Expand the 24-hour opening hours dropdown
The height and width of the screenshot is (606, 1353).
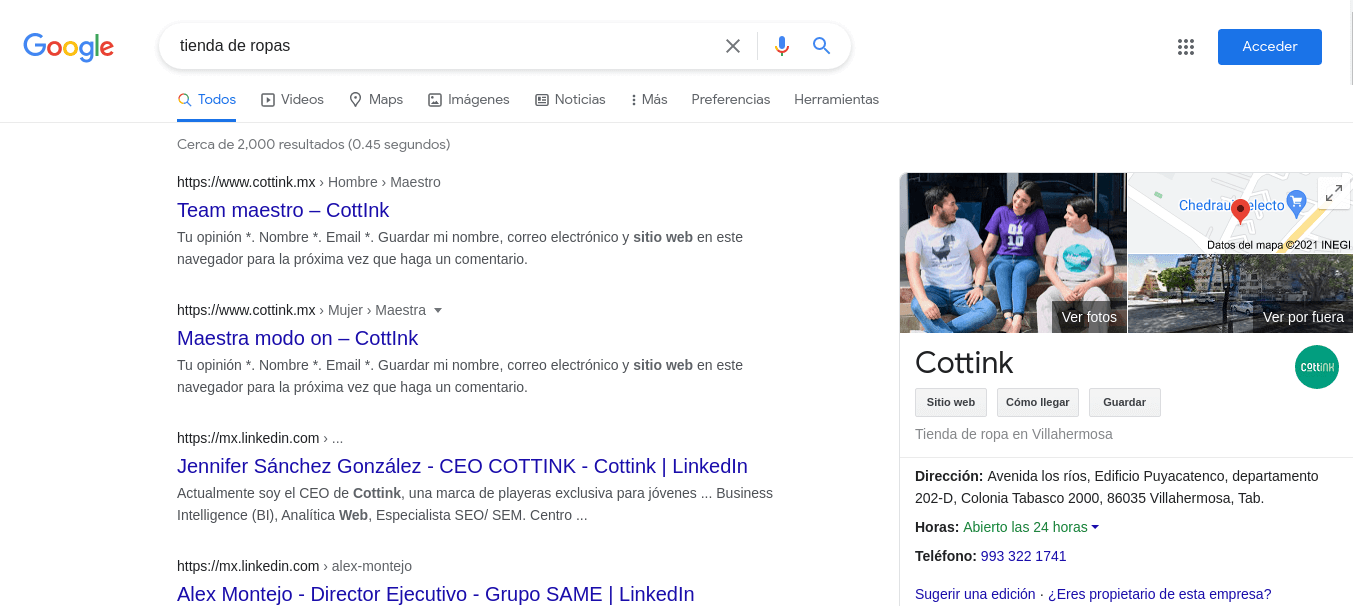point(1095,527)
